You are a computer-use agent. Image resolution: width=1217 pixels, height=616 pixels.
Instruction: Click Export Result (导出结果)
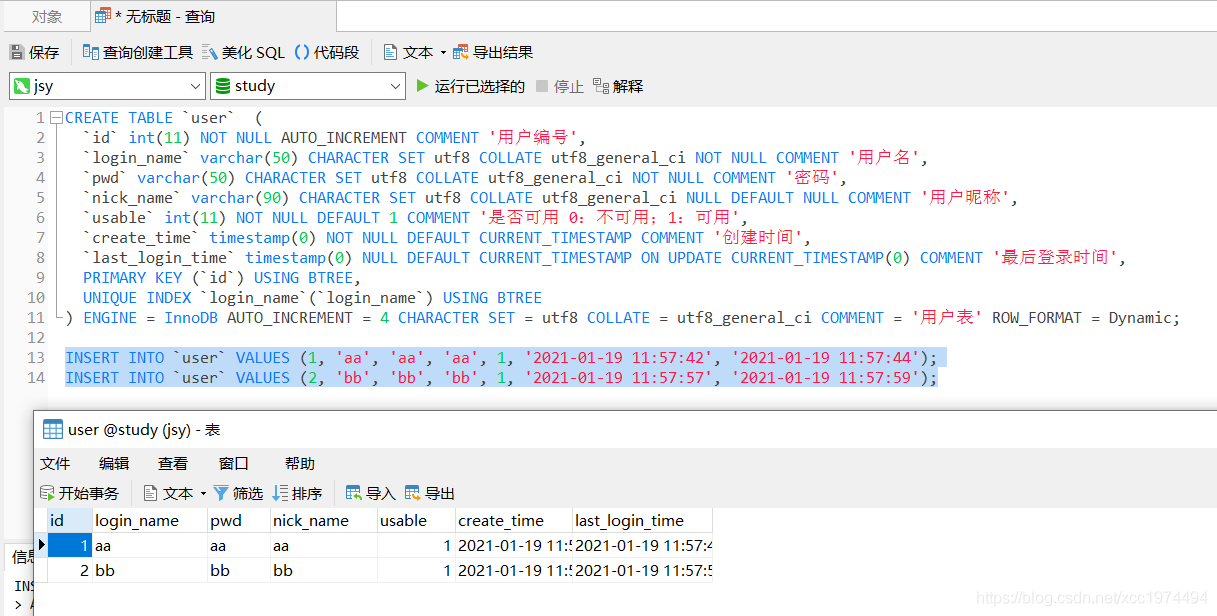pyautogui.click(x=493, y=52)
